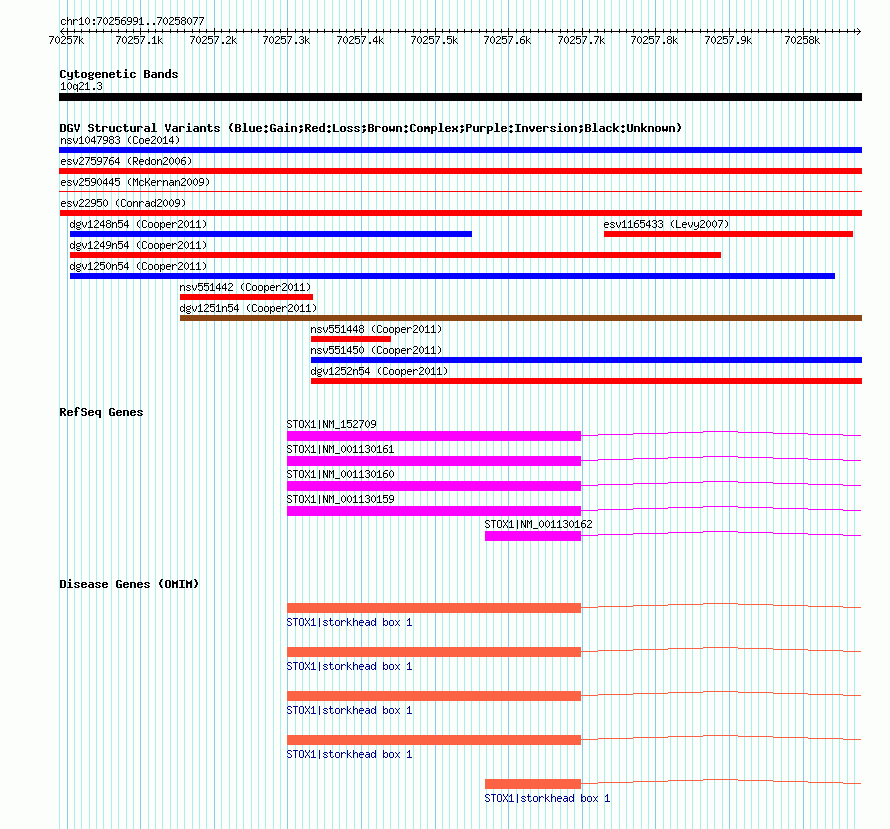890x829 pixels.
Task: Open the nsv551450 (Cooper2011) variant label
Action: [376, 350]
